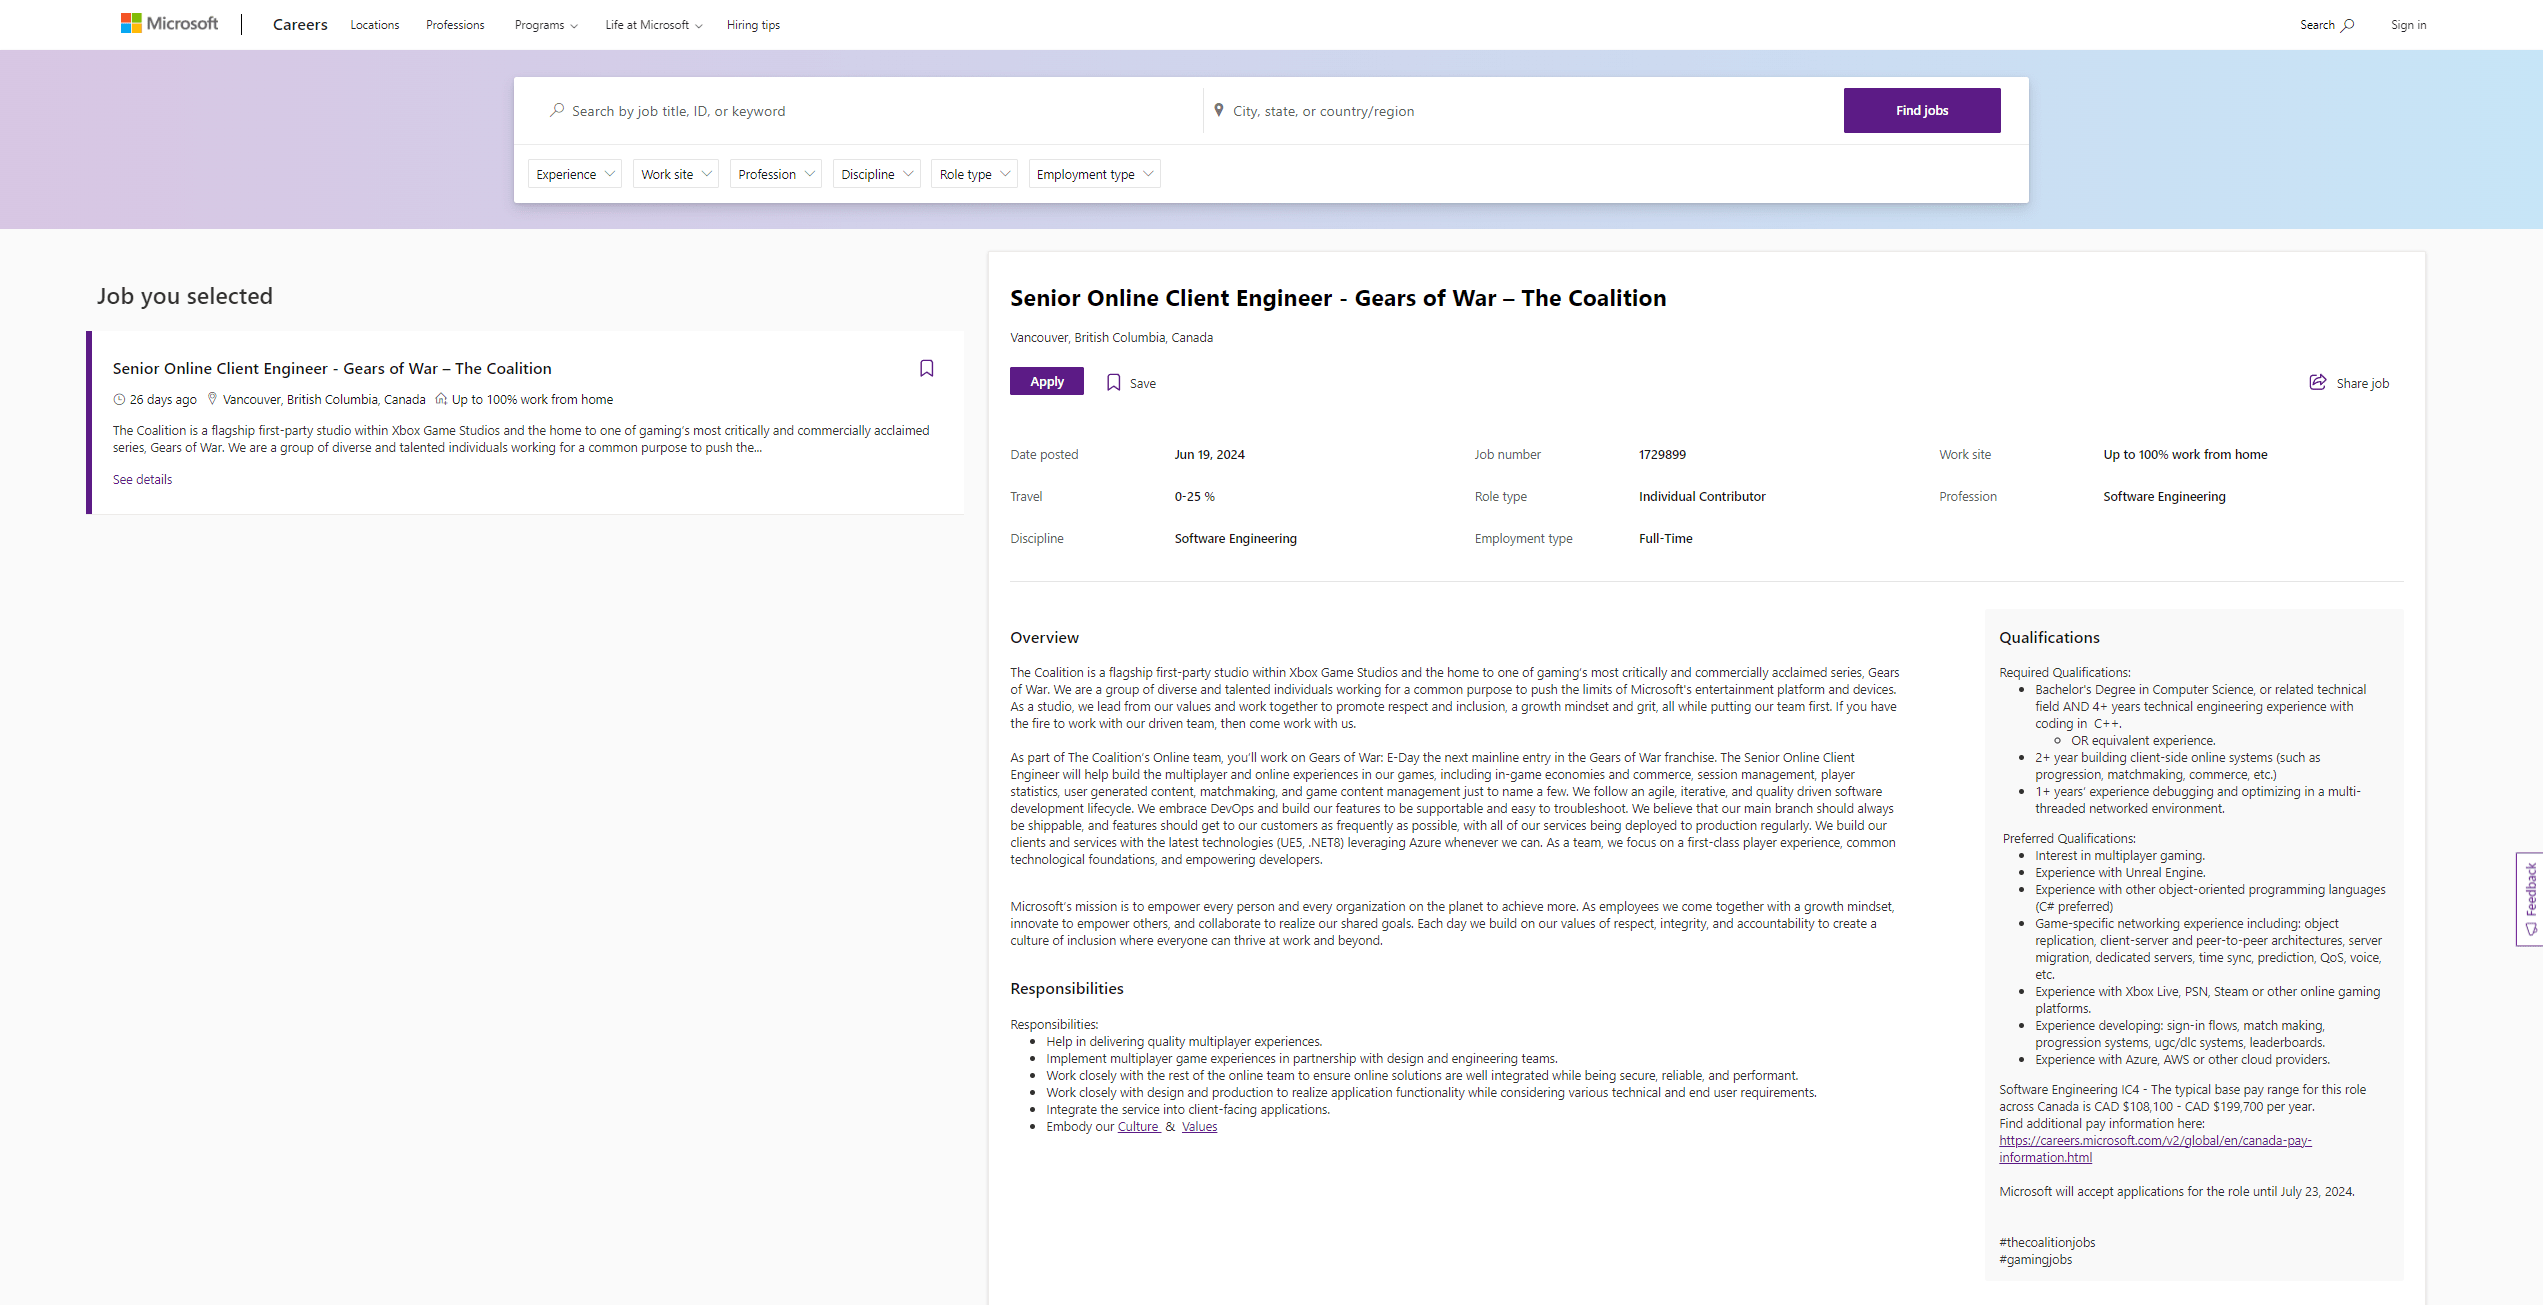2543x1305 pixels.
Task: Expand the Work site filter
Action: (x=676, y=174)
